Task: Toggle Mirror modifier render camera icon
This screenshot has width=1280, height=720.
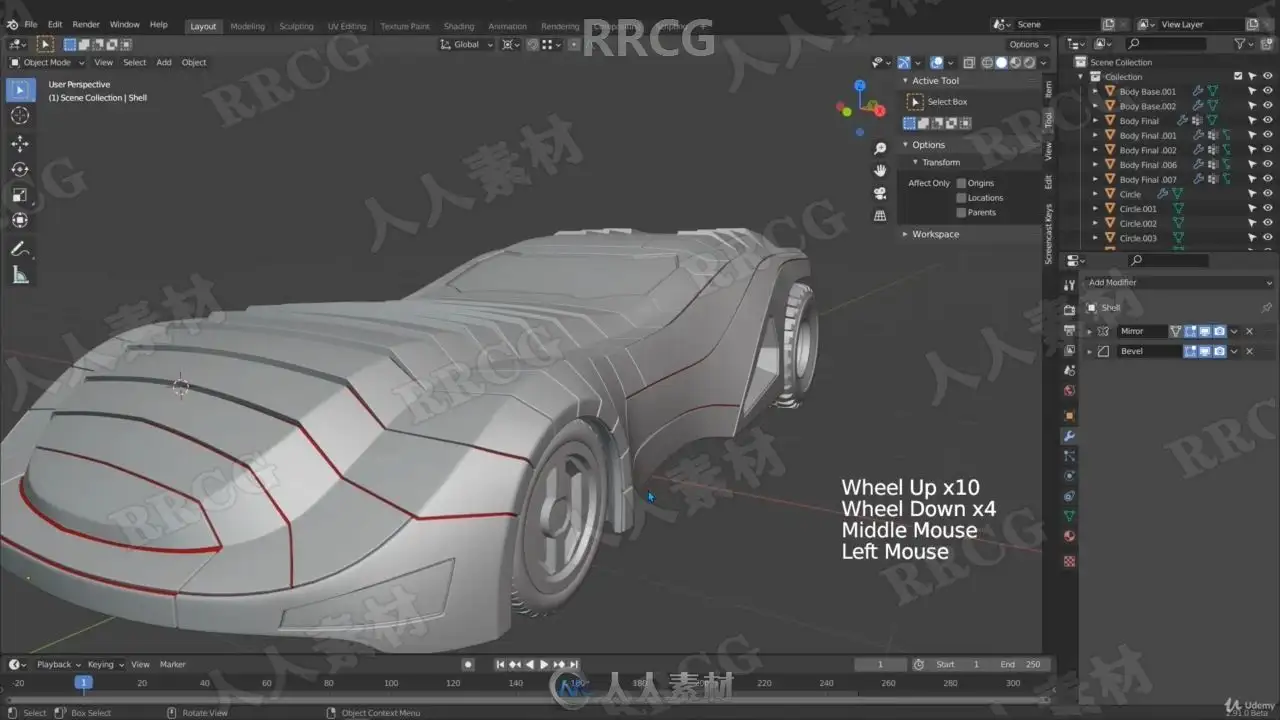Action: [1219, 331]
